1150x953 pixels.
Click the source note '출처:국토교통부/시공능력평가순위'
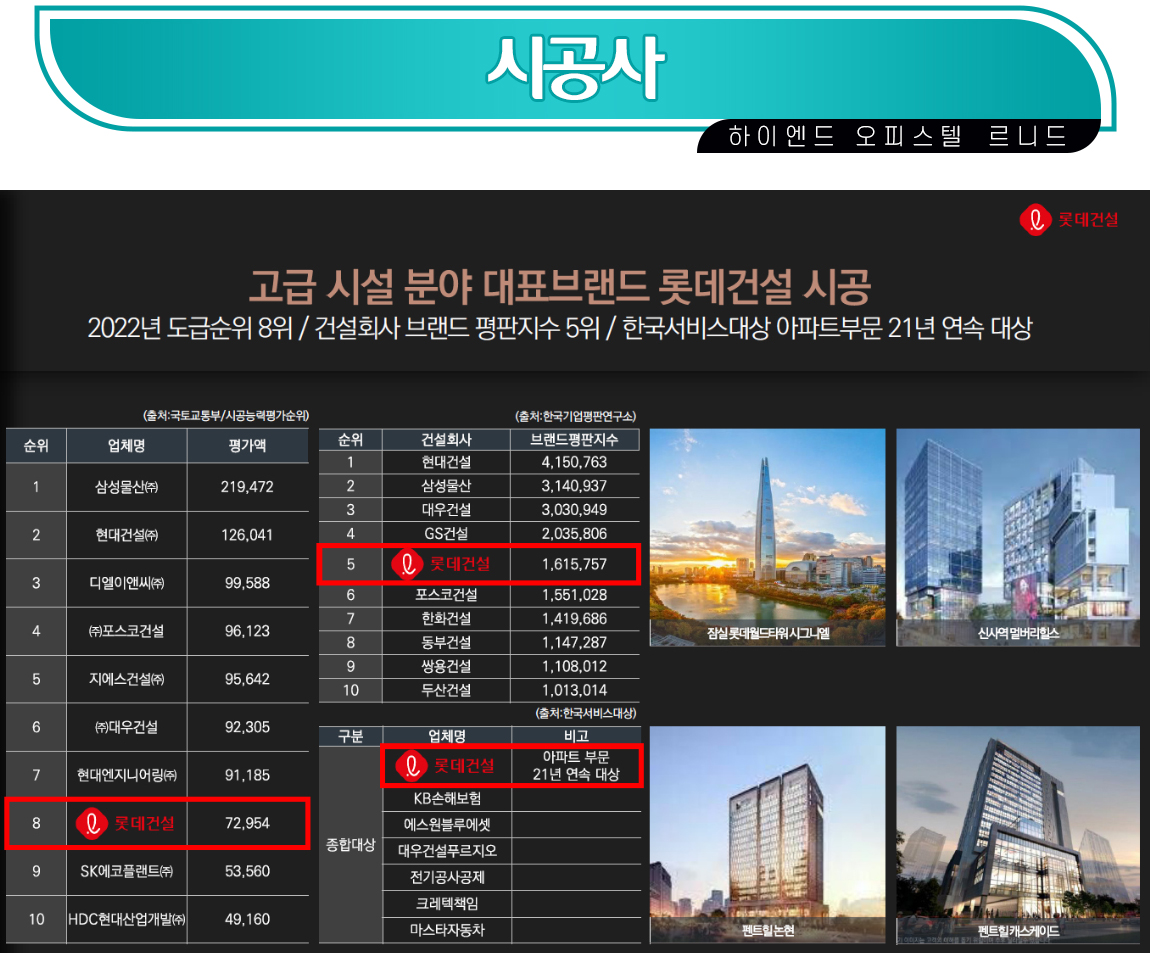click(226, 416)
